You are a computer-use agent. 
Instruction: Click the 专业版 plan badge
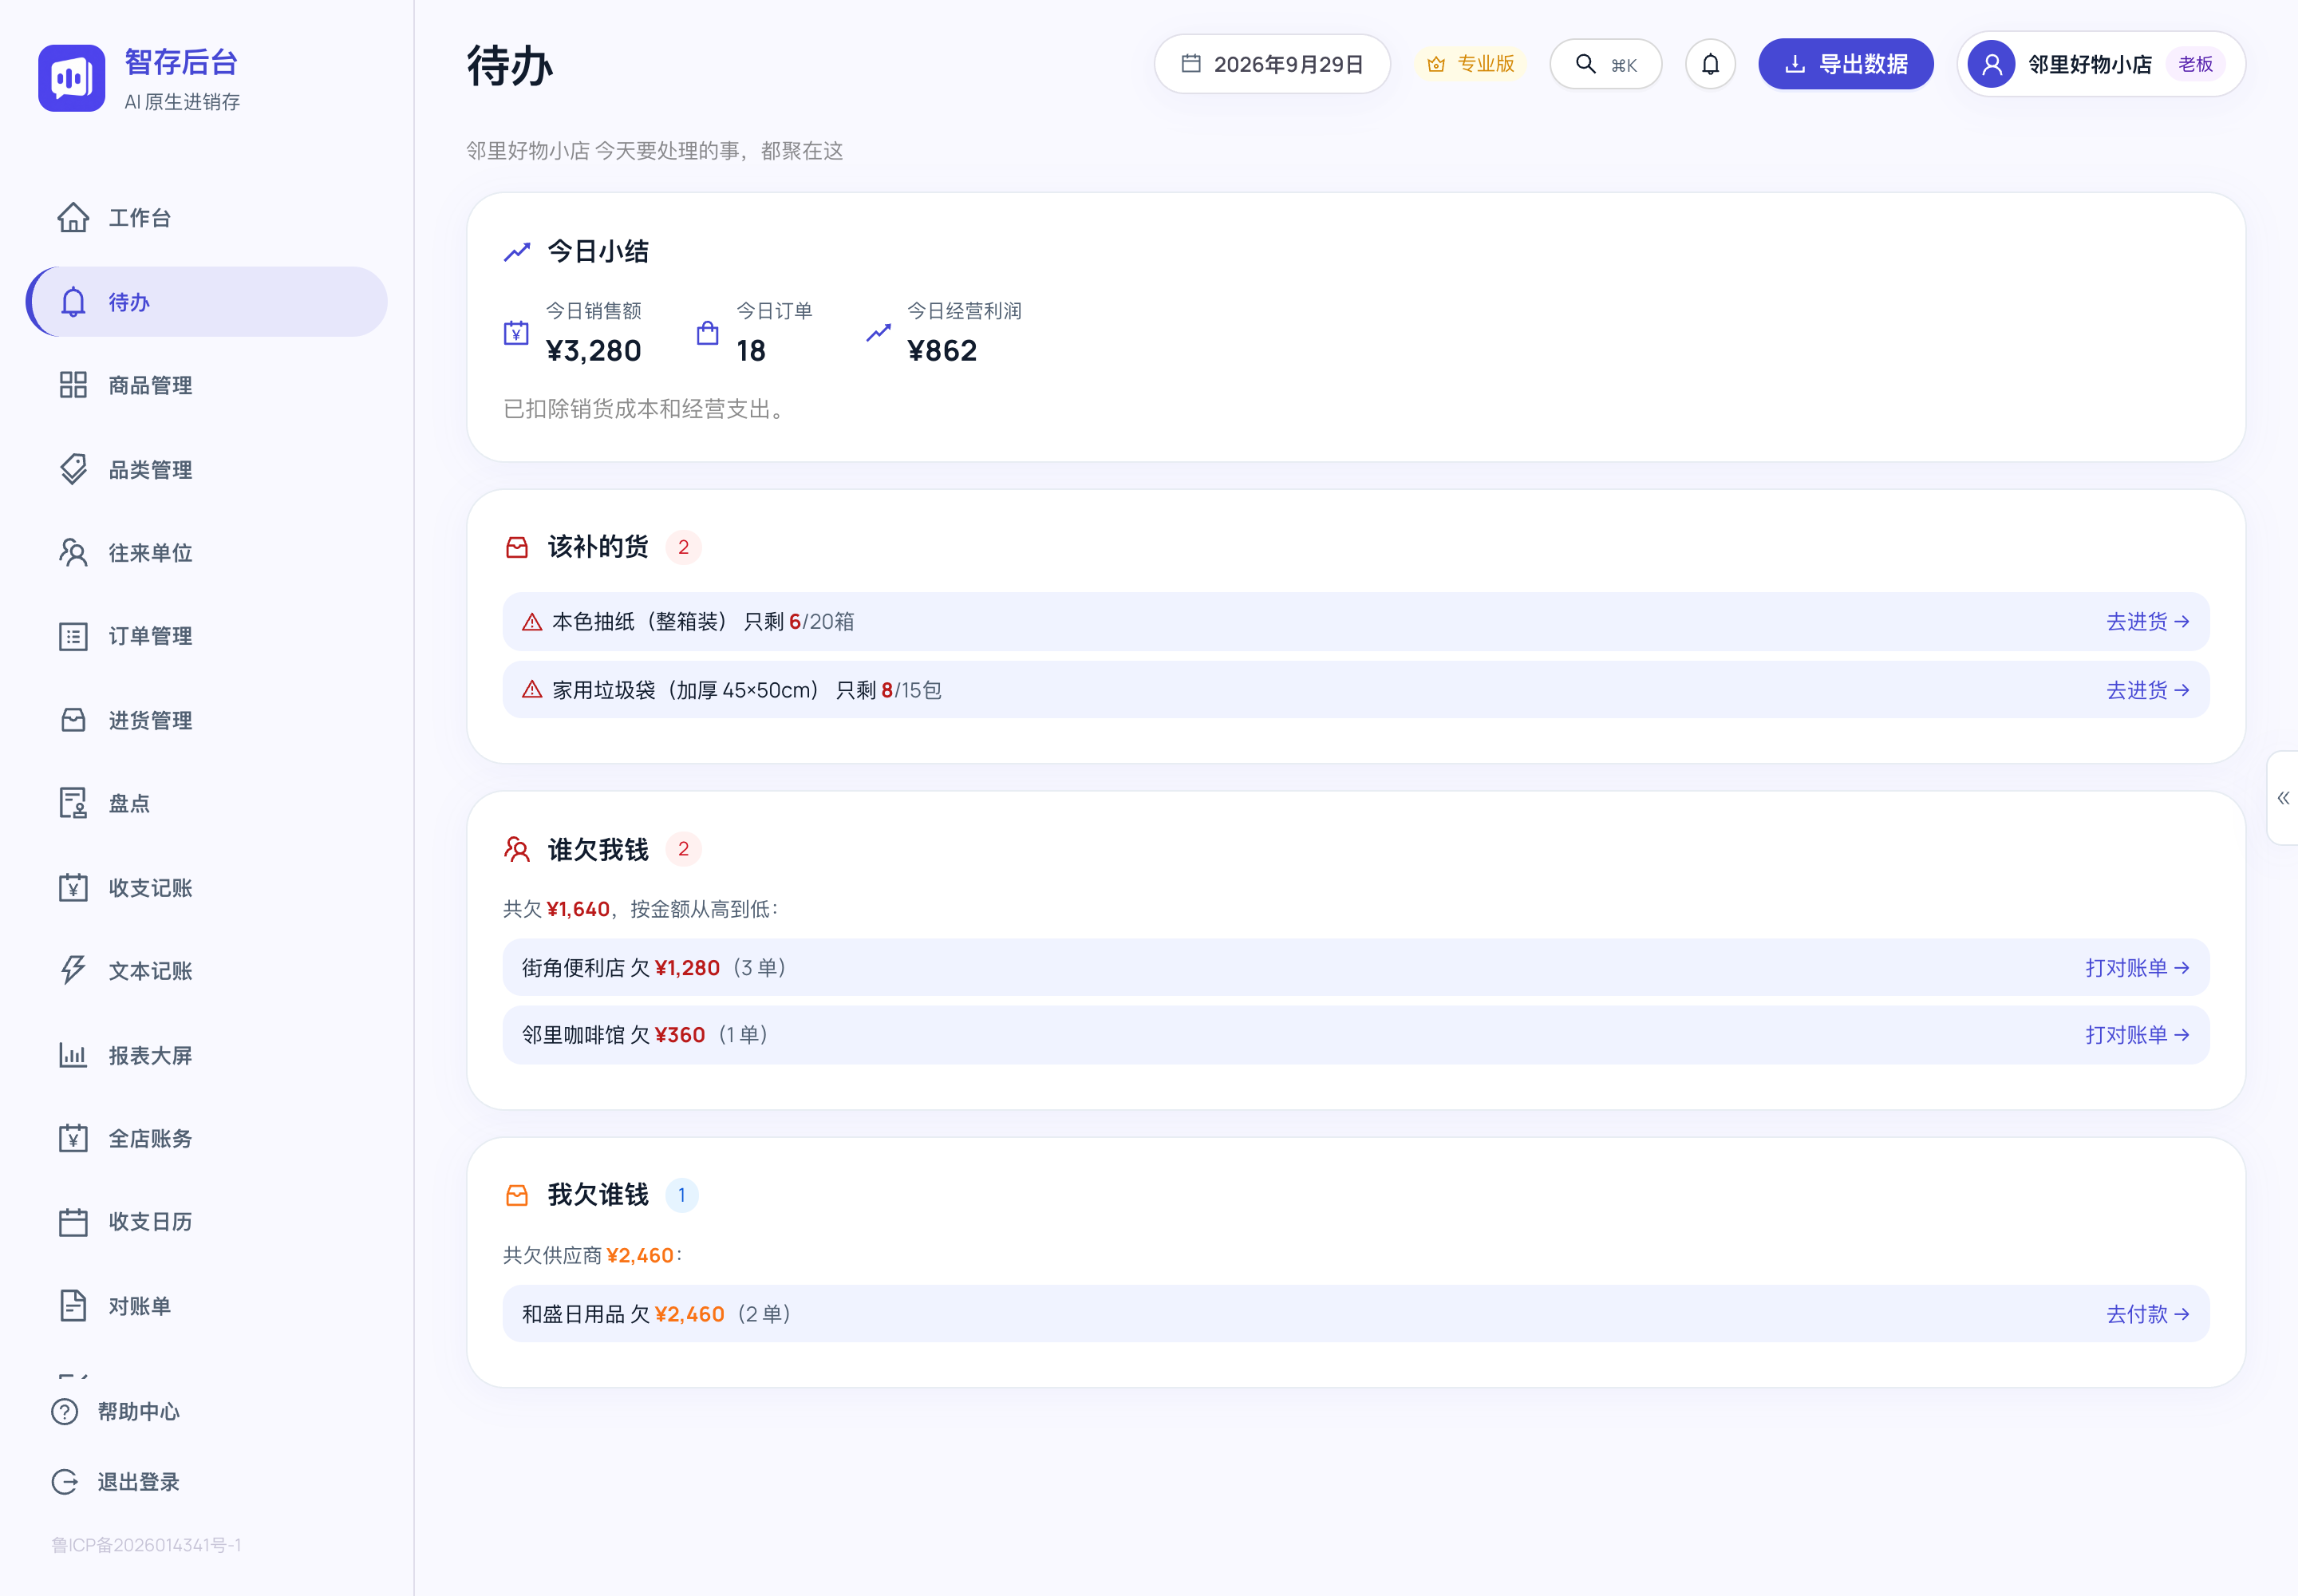(1471, 64)
